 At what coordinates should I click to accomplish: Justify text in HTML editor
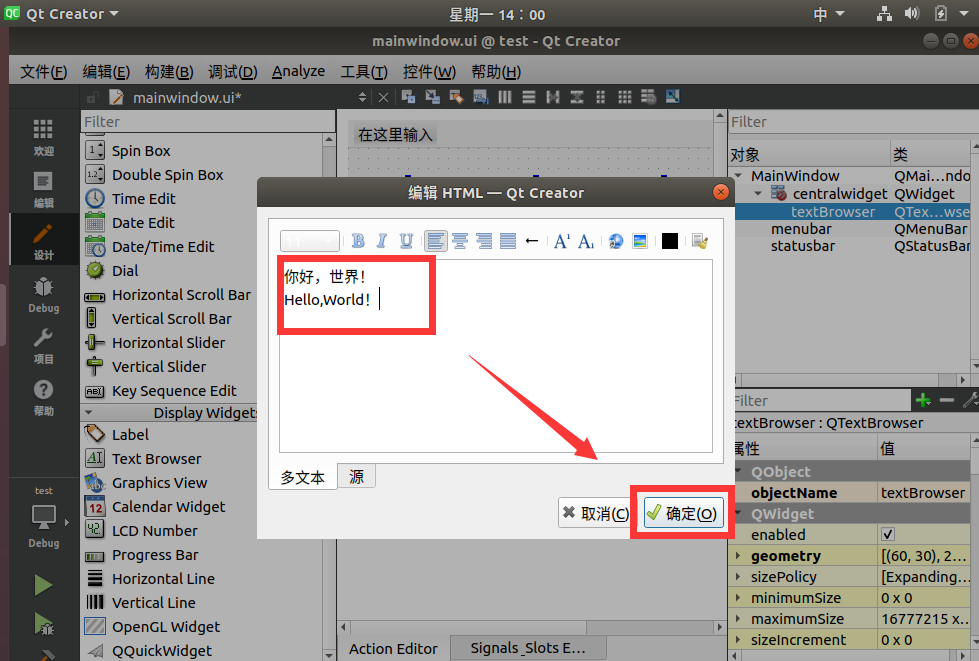tap(508, 241)
